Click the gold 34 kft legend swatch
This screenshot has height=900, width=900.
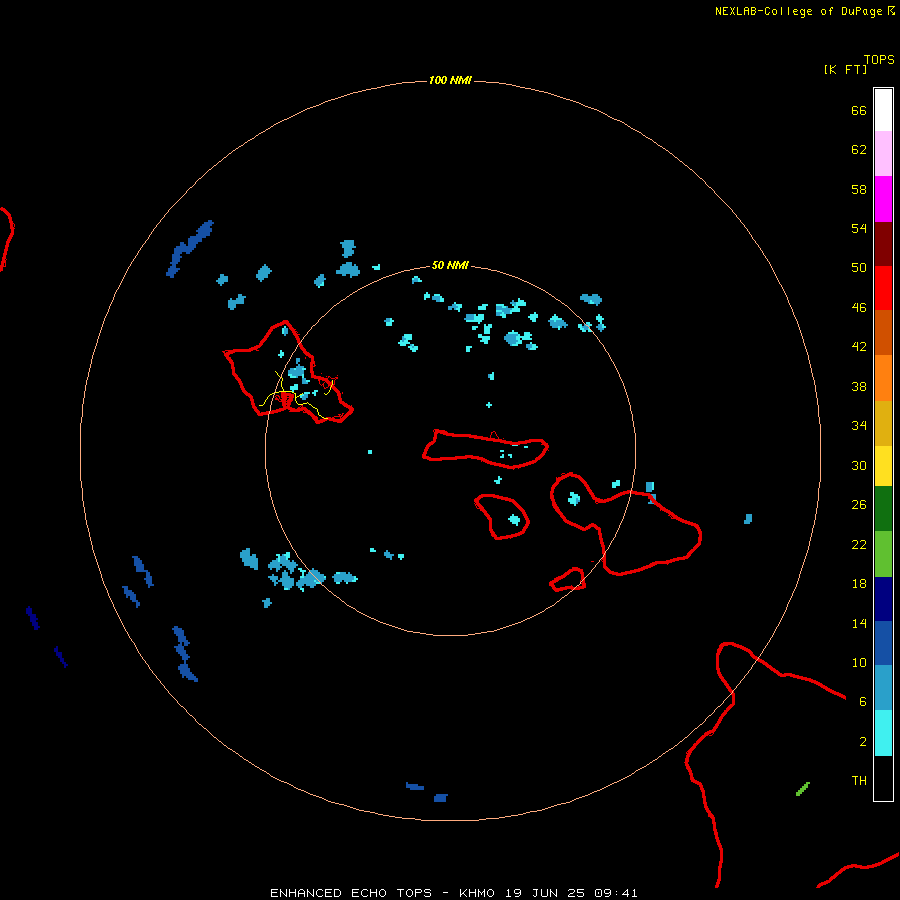coord(883,423)
